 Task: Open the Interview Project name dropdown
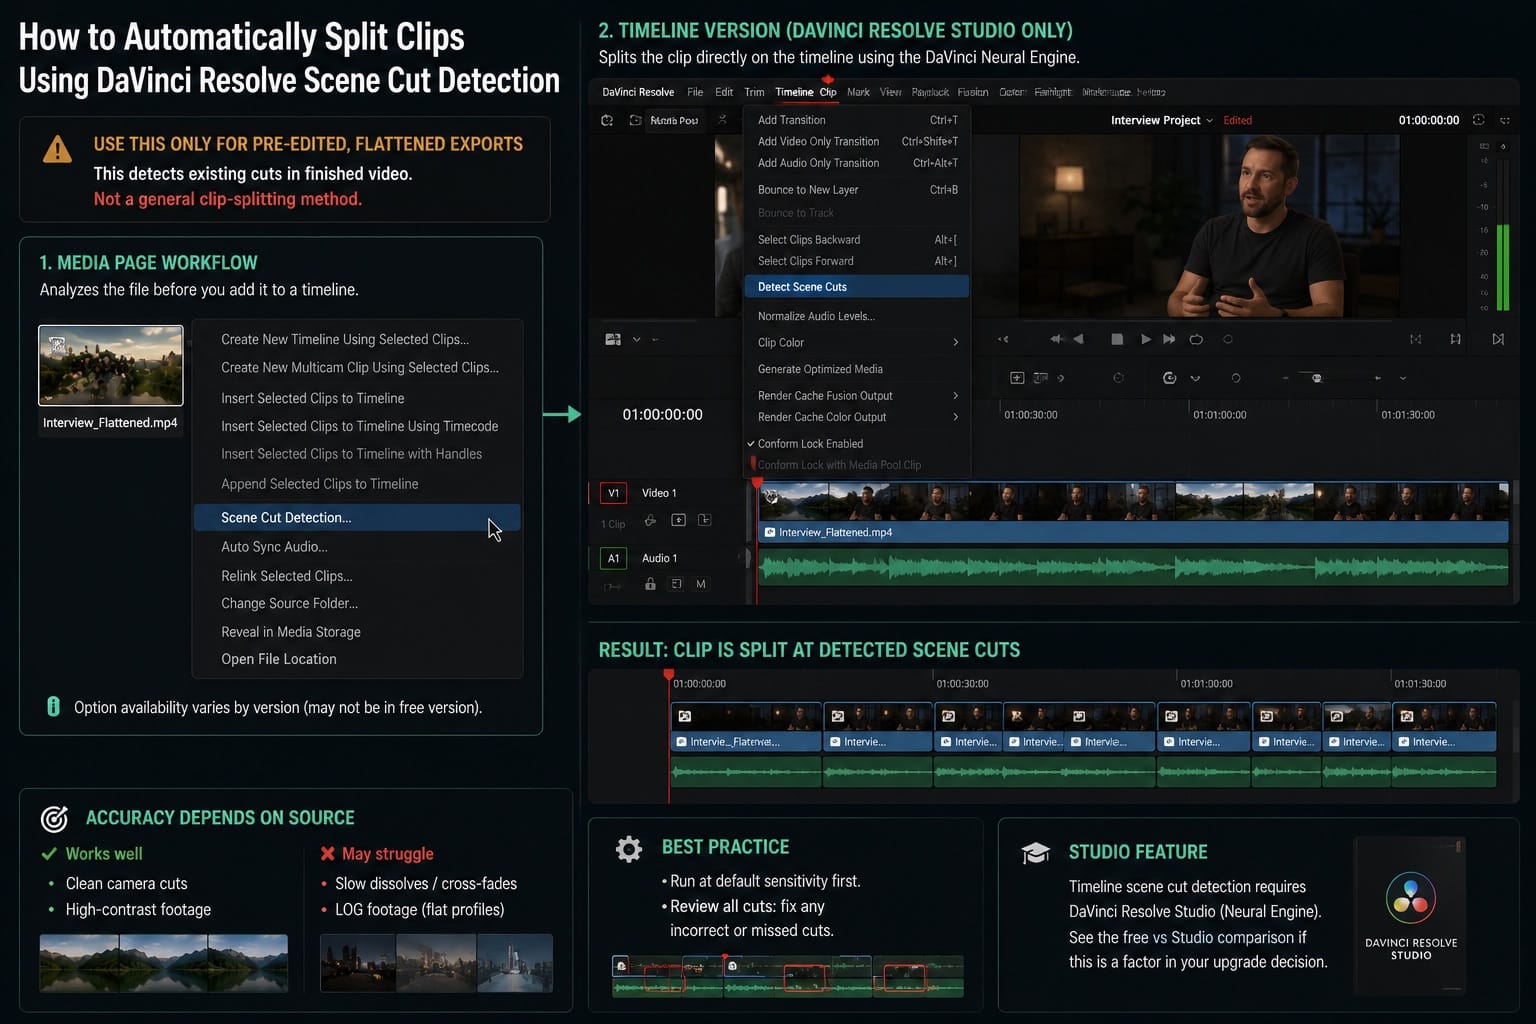tap(1161, 120)
